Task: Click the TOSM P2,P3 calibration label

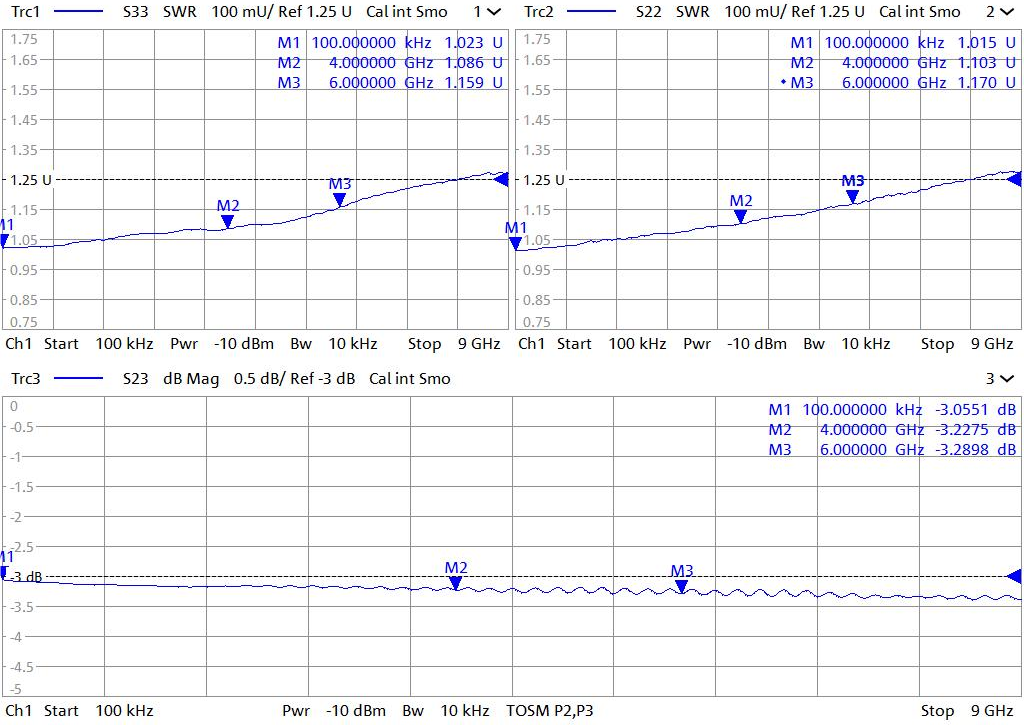Action: tap(550, 711)
